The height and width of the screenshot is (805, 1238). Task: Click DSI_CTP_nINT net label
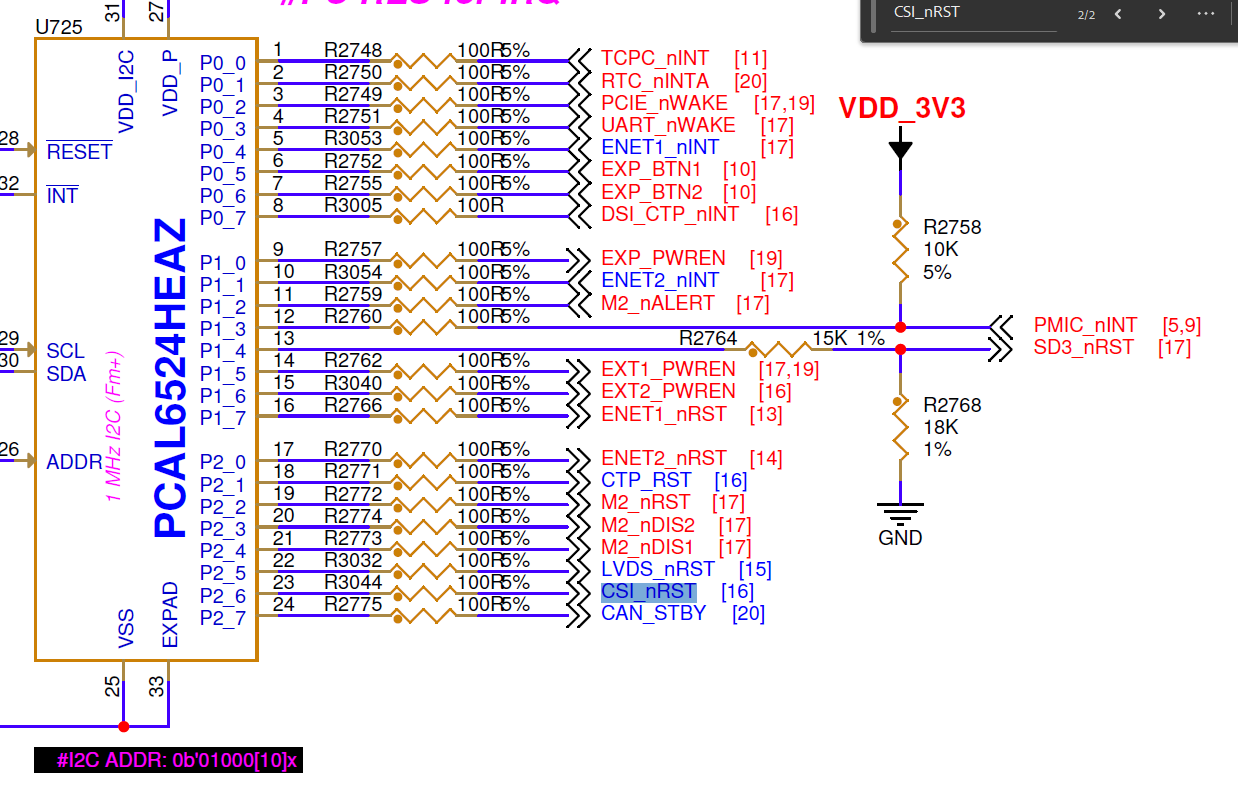click(x=670, y=214)
